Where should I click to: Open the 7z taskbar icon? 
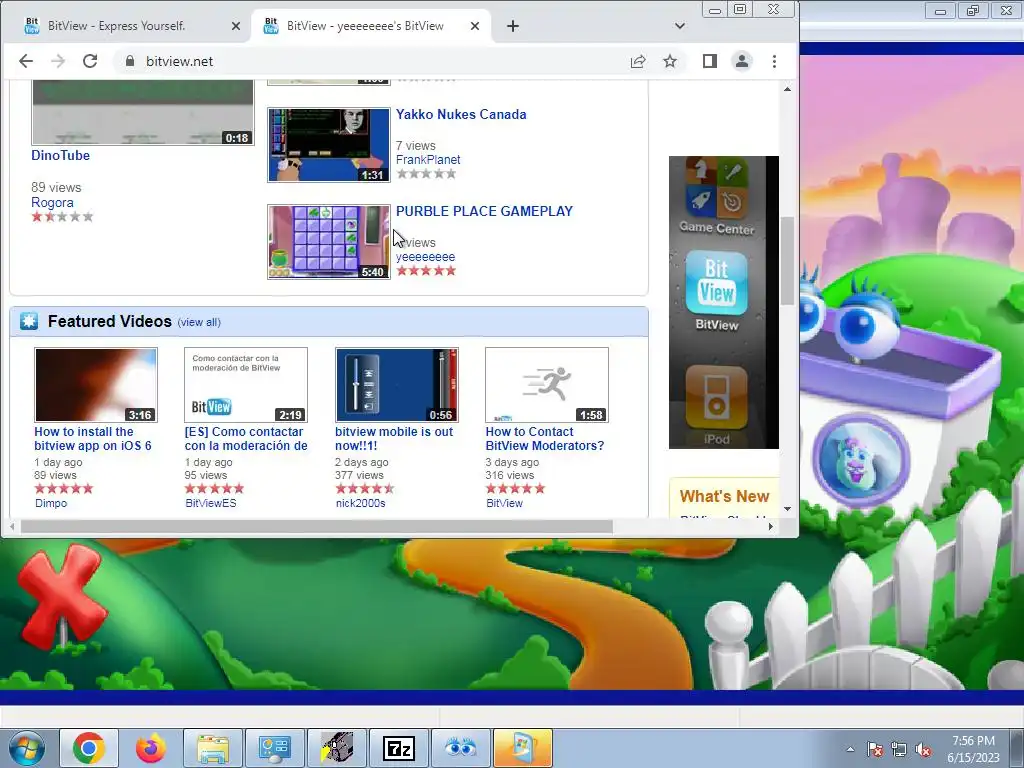tap(399, 748)
